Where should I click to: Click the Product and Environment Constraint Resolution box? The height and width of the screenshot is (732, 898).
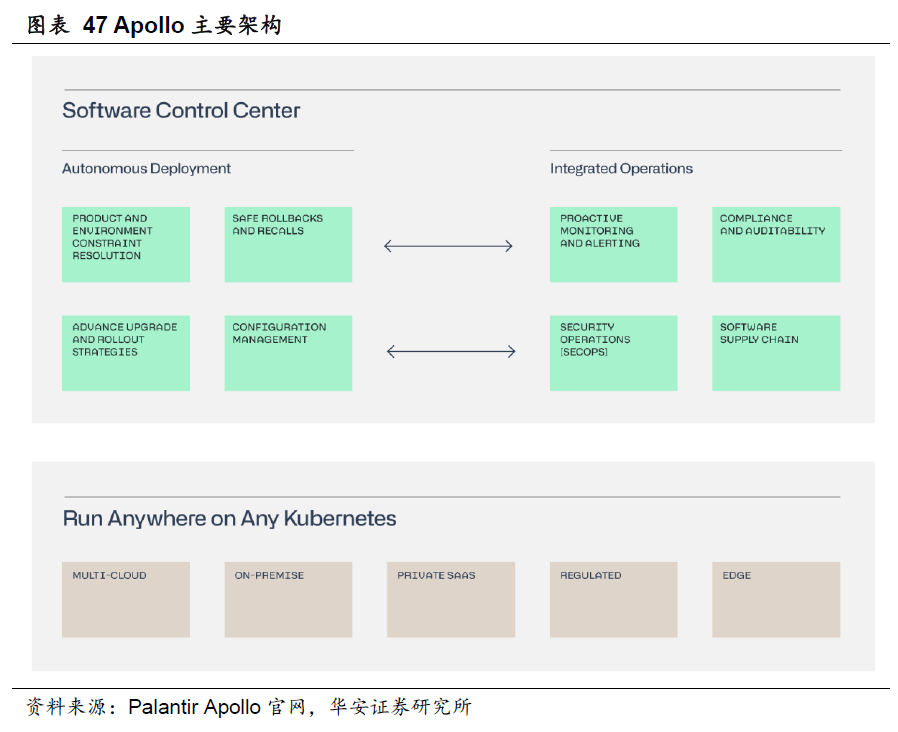(x=125, y=244)
